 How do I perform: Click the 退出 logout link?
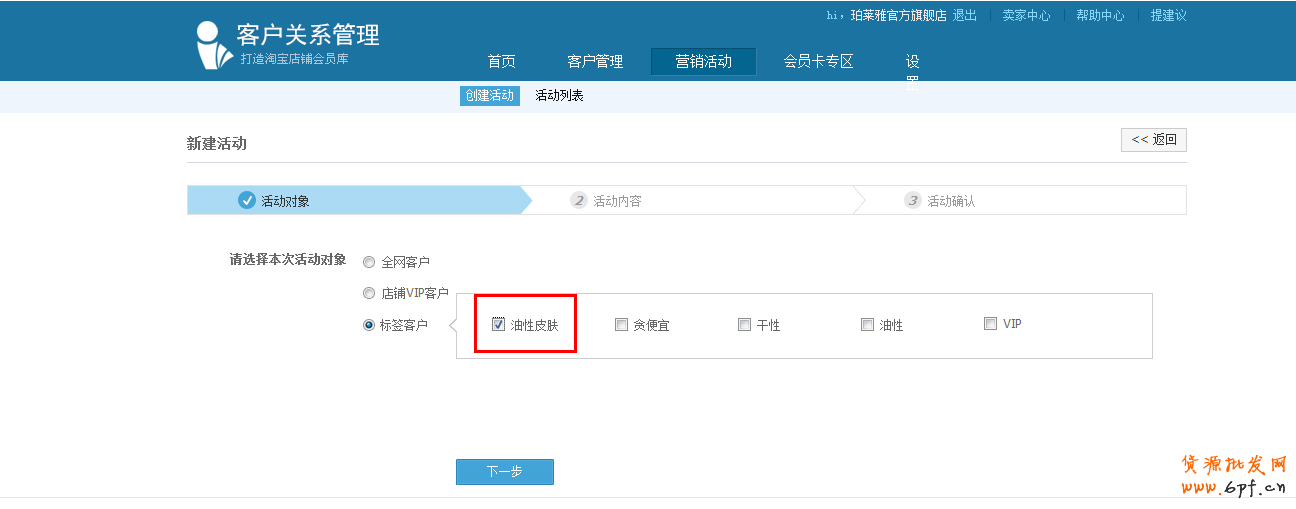click(x=964, y=16)
